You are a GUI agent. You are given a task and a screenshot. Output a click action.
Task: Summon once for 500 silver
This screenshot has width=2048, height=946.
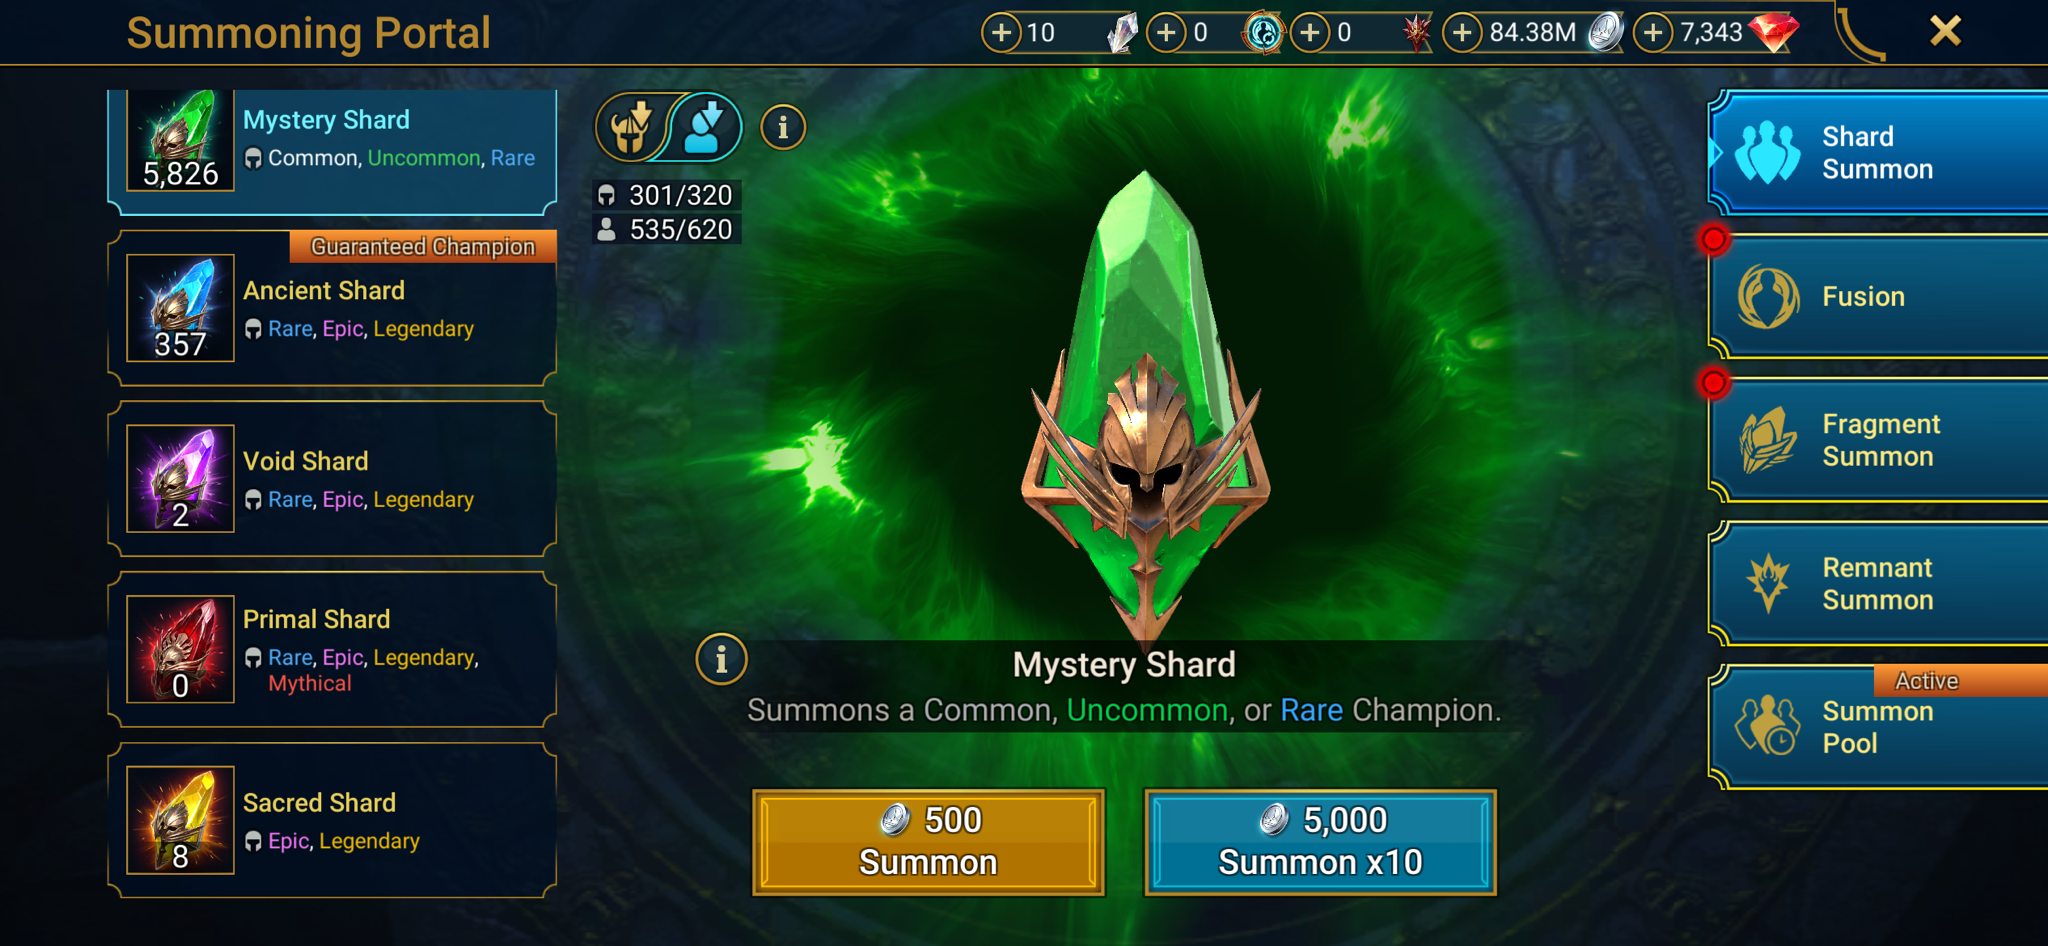[928, 842]
